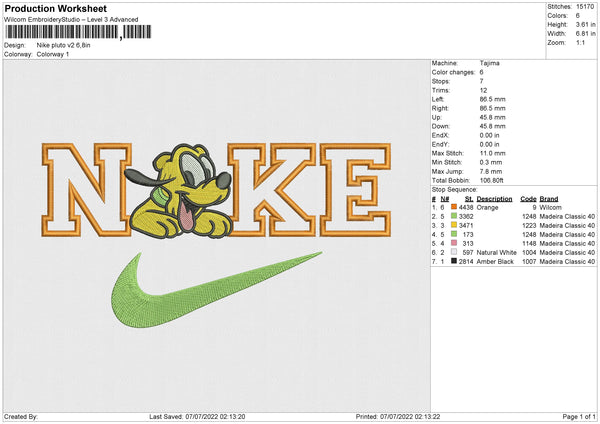Click the Amber Black color swatch
Image resolution: width=600 pixels, height=424 pixels.
tap(454, 261)
